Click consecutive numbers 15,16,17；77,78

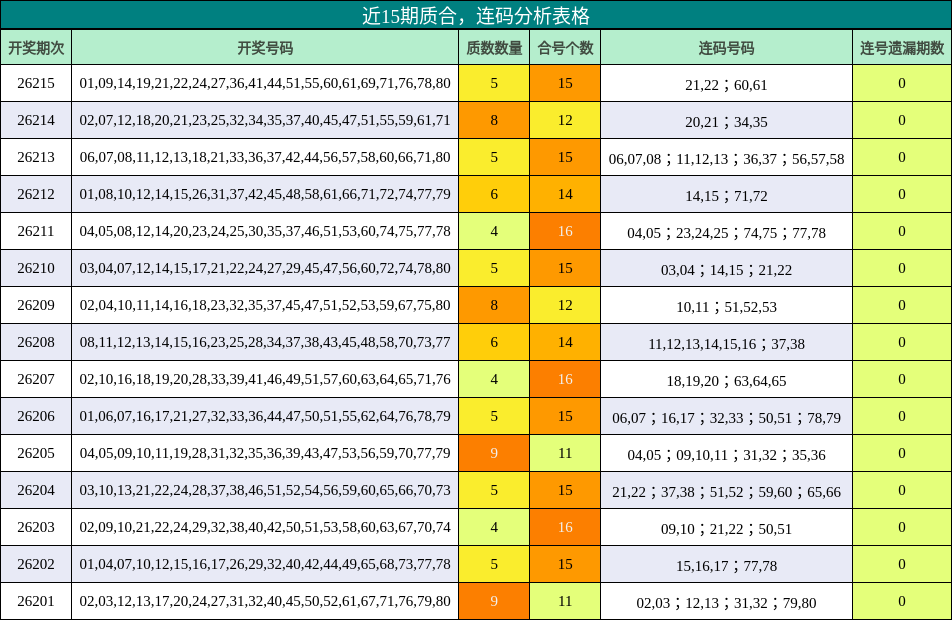pyautogui.click(x=726, y=567)
